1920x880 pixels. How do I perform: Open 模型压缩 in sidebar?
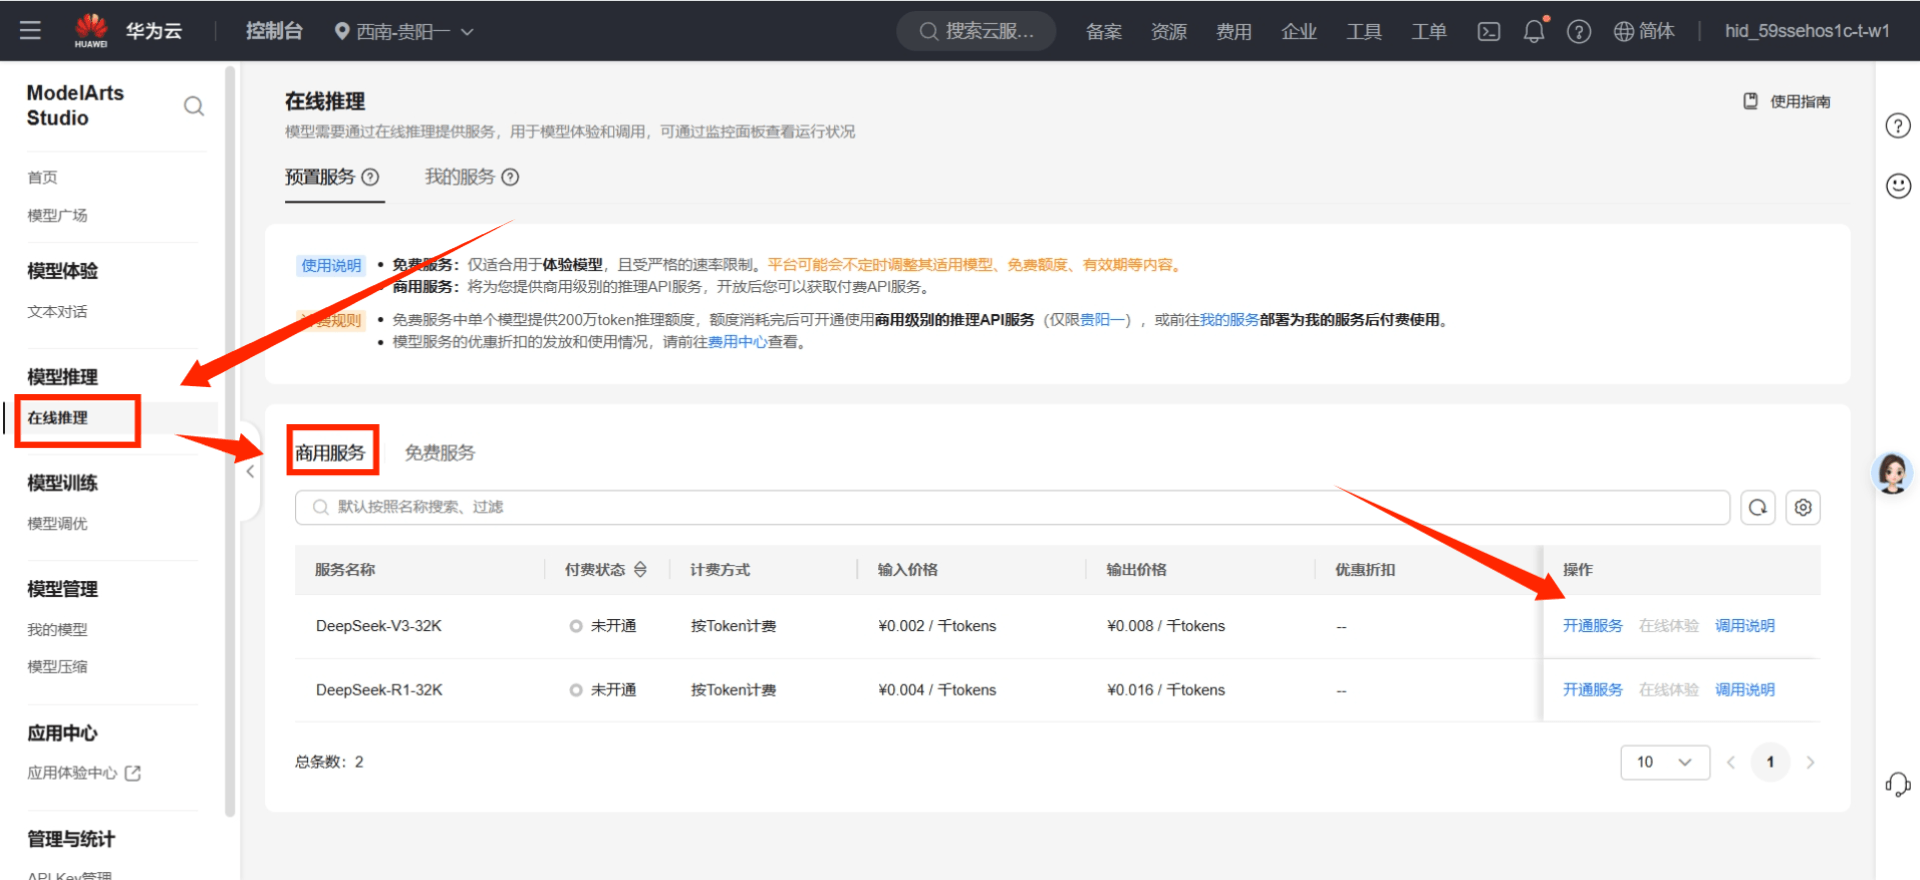(57, 667)
